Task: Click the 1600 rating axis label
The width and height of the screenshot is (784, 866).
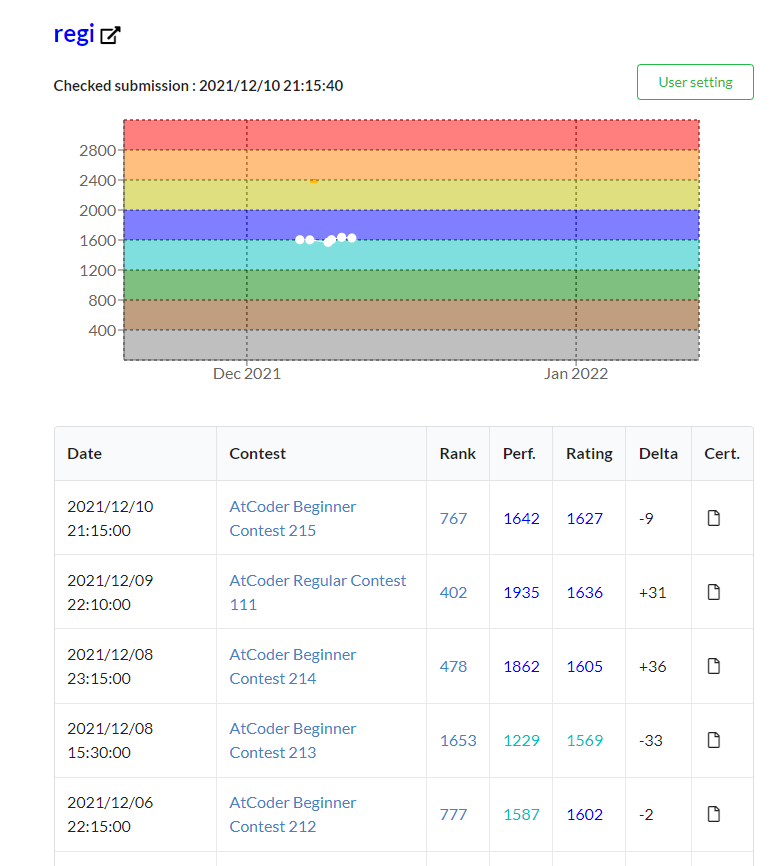Action: pyautogui.click(x=97, y=240)
